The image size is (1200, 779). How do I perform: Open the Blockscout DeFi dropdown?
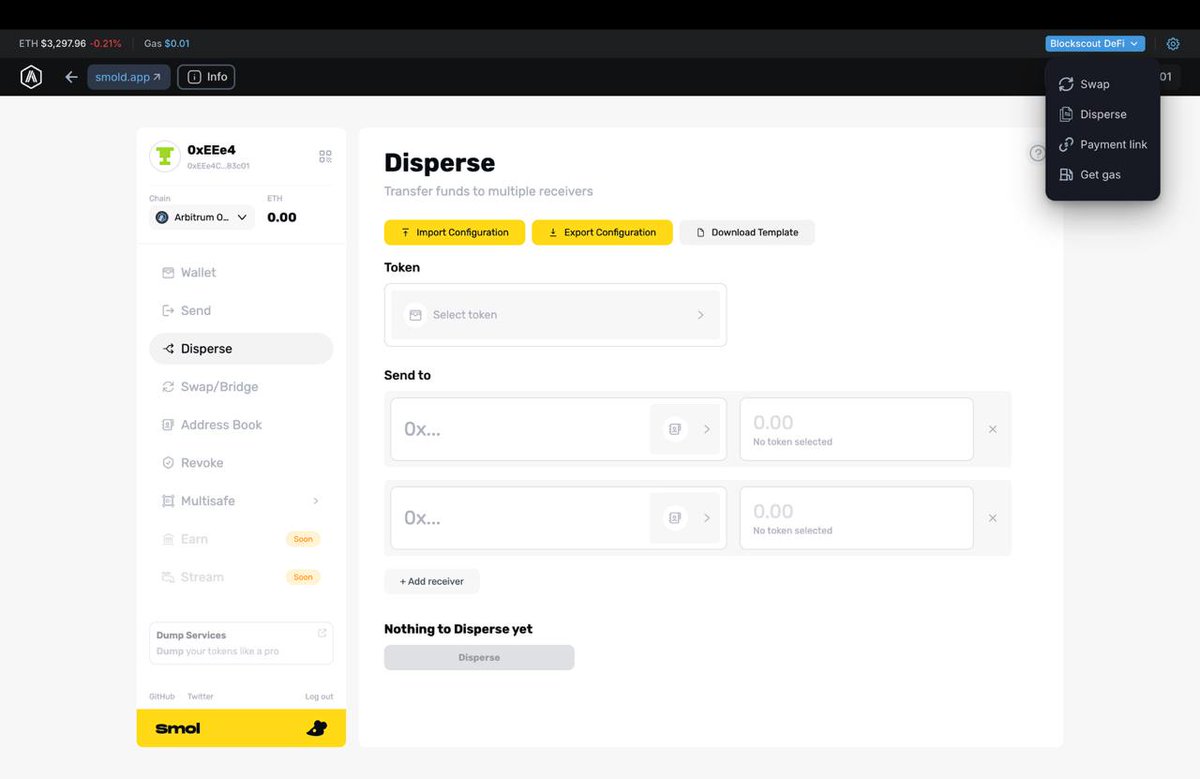tap(1095, 44)
